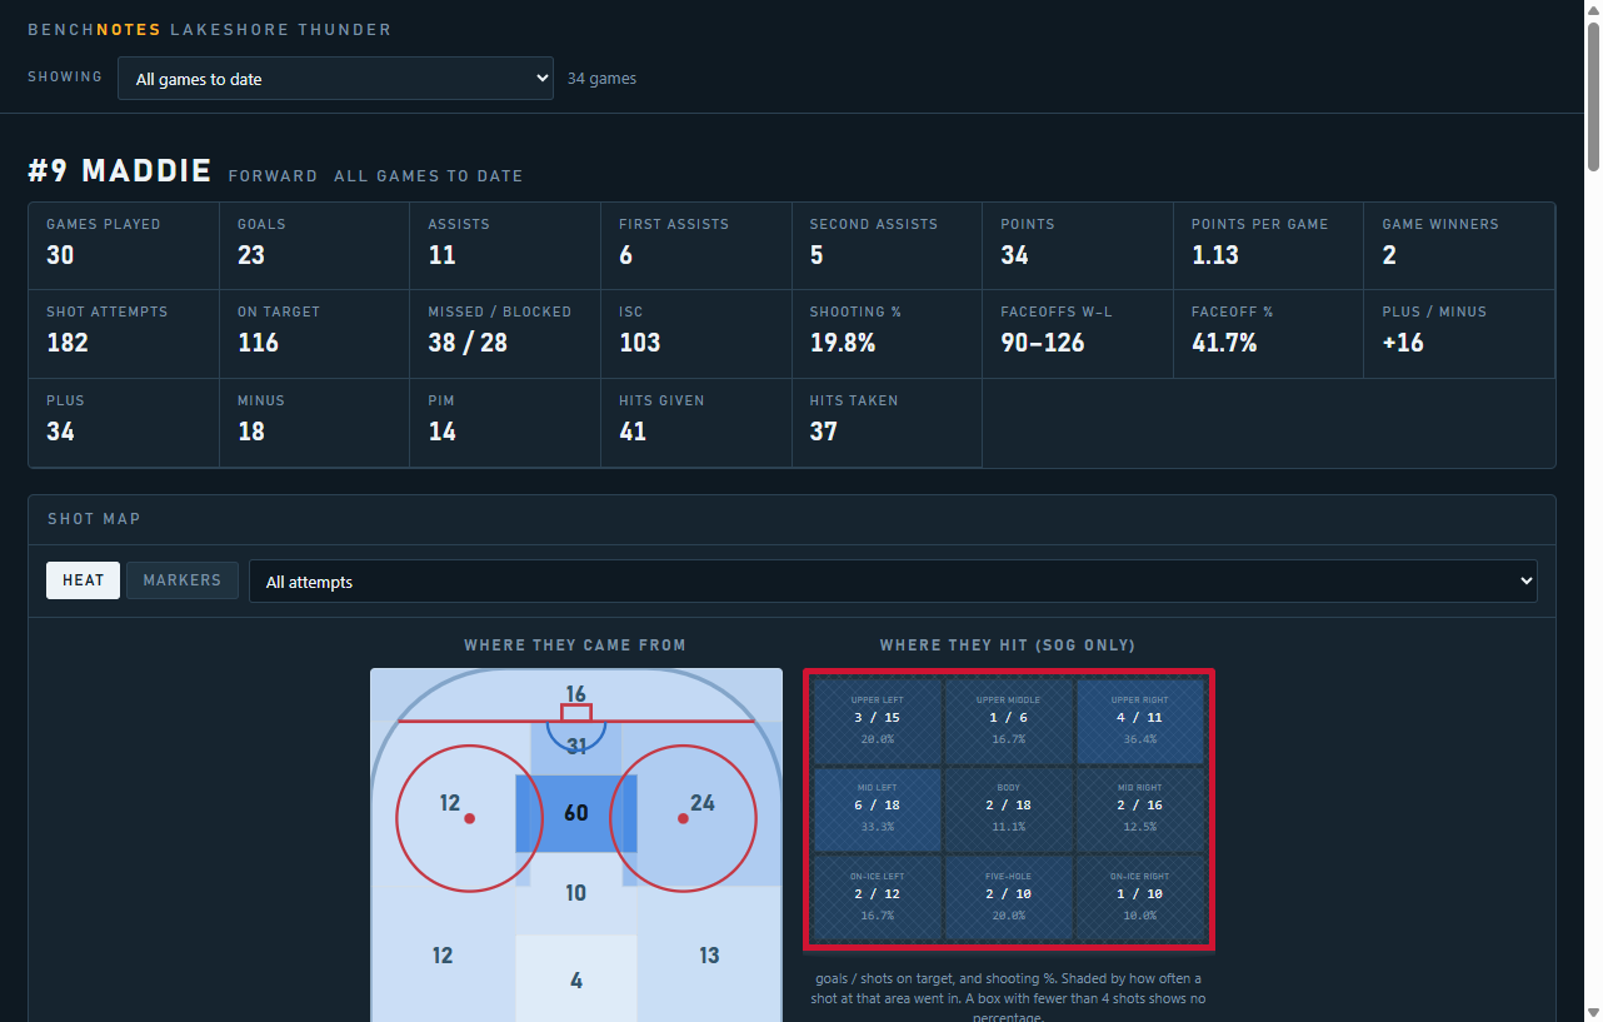The image size is (1603, 1022).
Task: Click the ISC value 103
Action: 640,343
